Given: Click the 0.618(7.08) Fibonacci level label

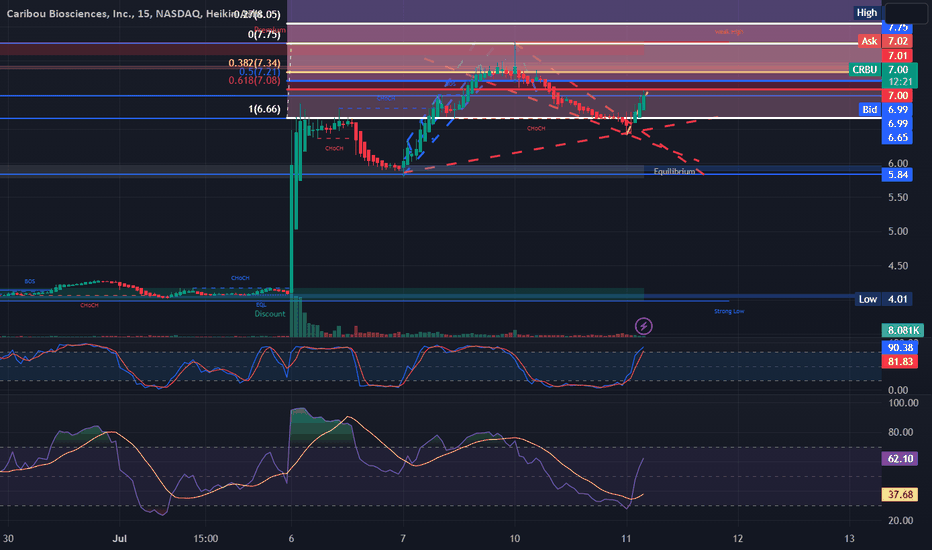Looking at the screenshot, I should point(254,80).
